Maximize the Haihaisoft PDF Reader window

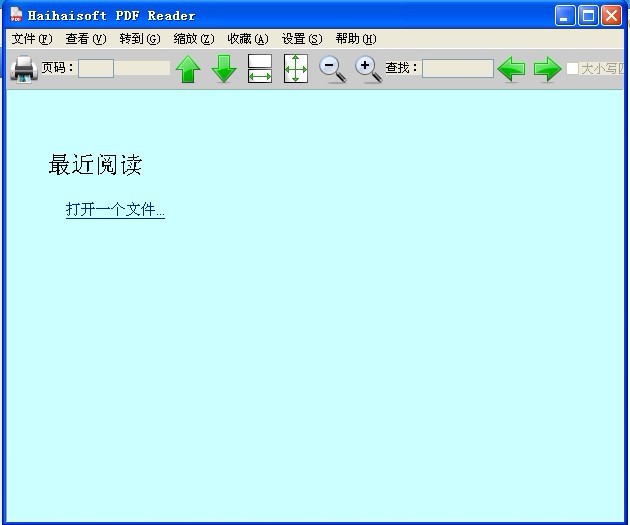click(x=588, y=16)
